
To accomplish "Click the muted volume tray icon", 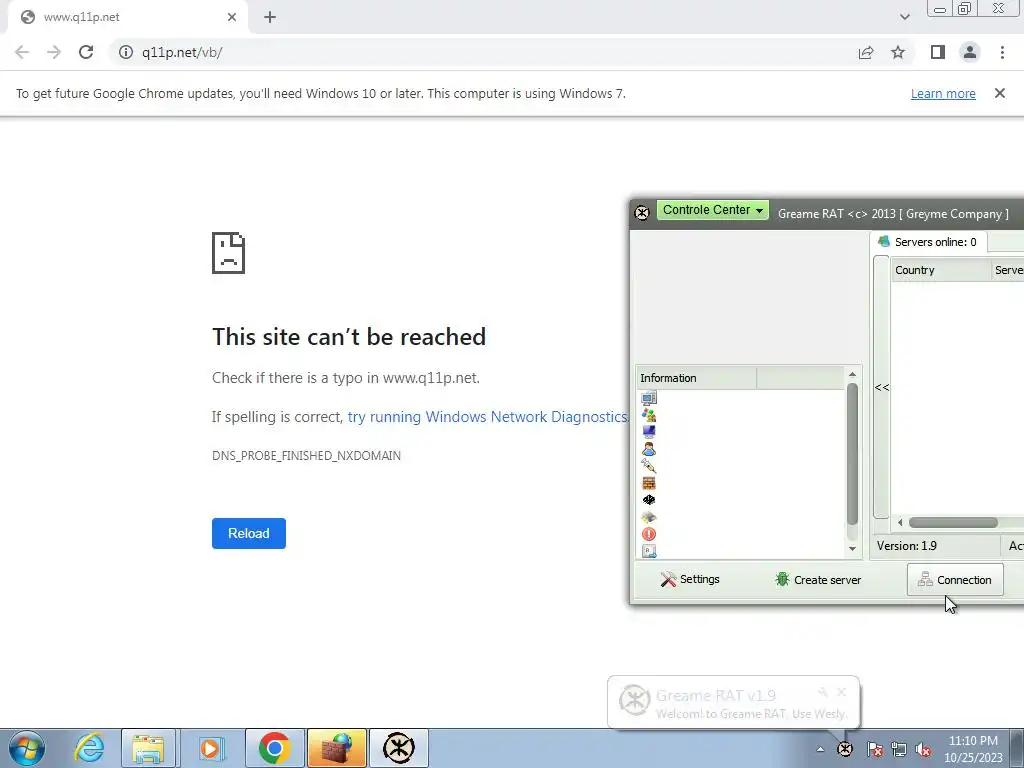I will point(923,749).
